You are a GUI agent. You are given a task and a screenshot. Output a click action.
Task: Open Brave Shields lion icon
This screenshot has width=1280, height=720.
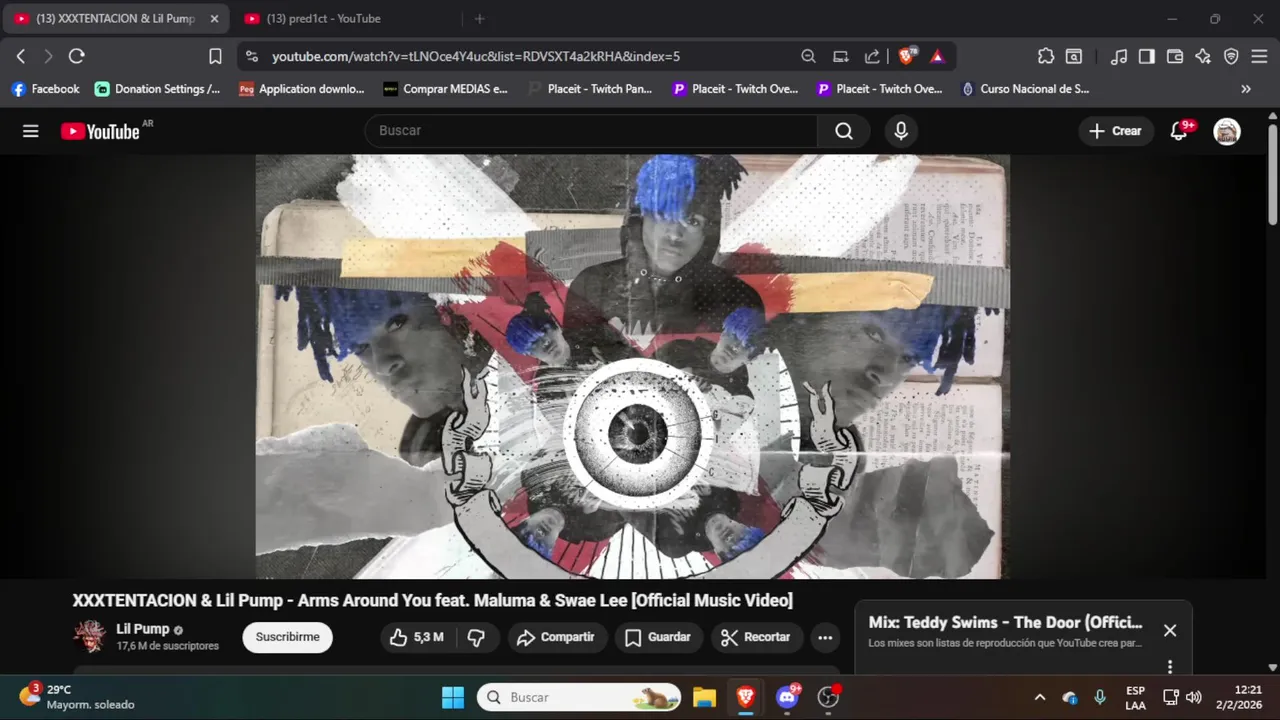click(907, 56)
